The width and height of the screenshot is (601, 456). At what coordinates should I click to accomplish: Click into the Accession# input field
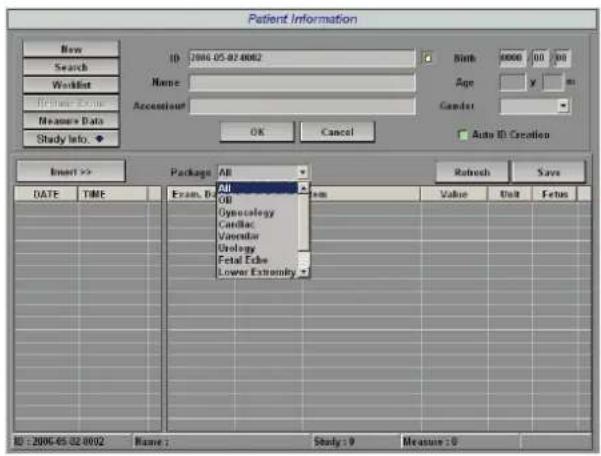coord(302,106)
